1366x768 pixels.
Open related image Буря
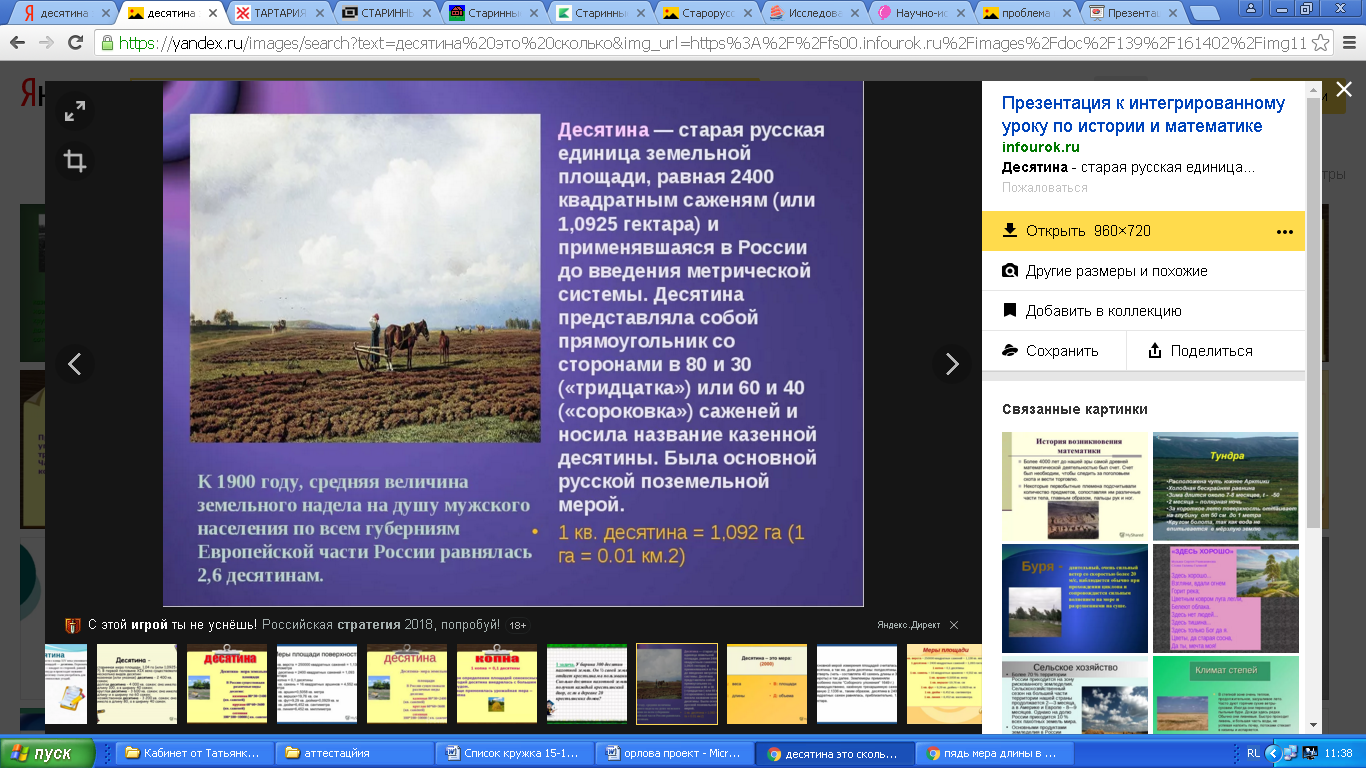(x=1075, y=598)
